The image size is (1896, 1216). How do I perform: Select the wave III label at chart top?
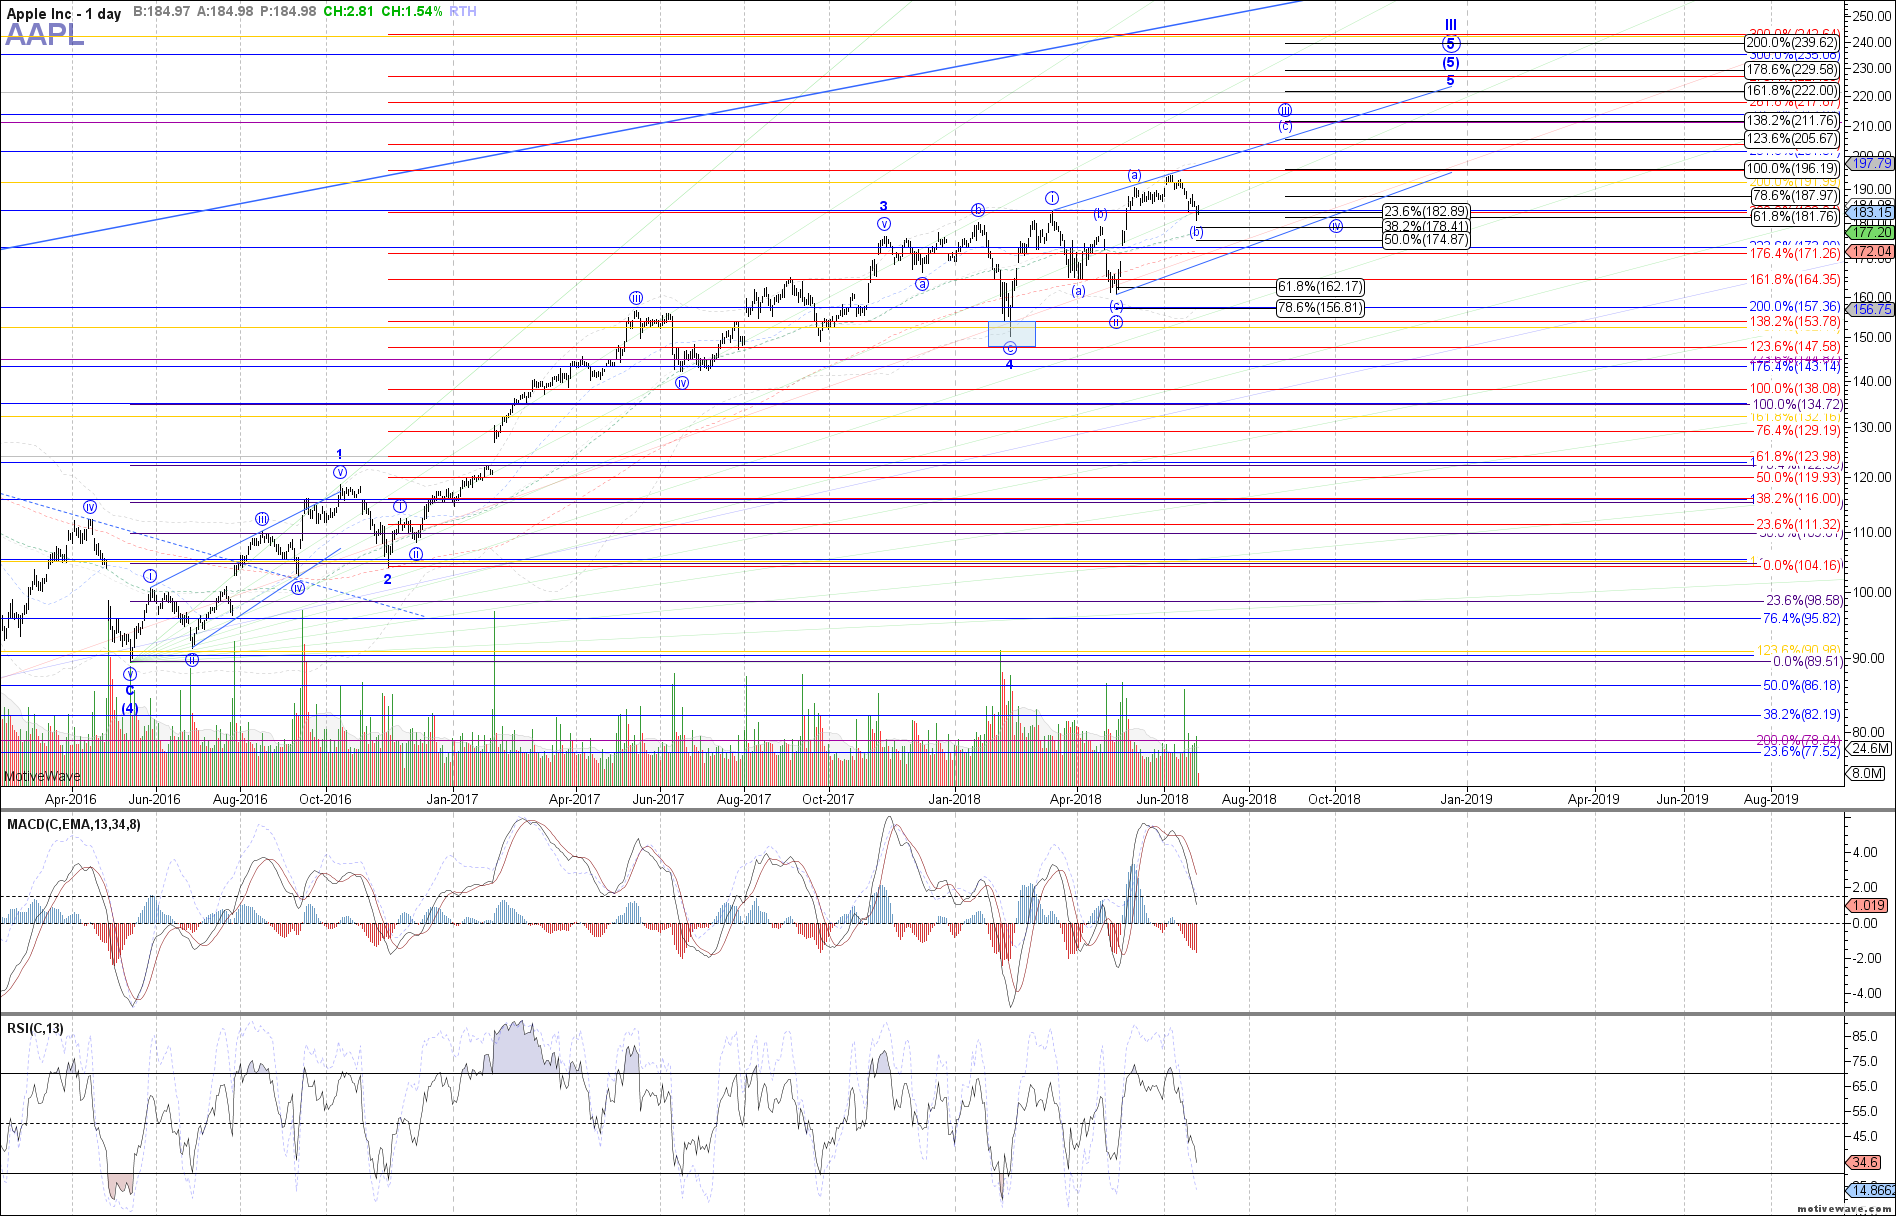[x=1450, y=25]
